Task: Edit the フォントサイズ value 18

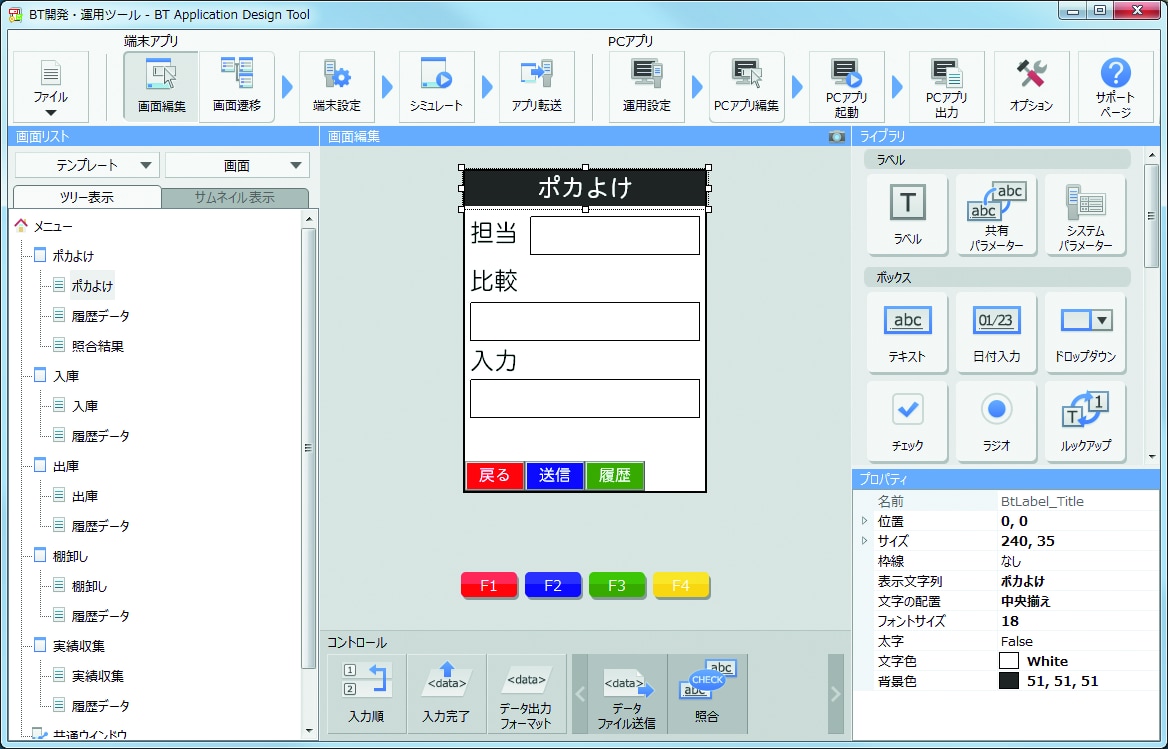Action: click(x=1079, y=621)
